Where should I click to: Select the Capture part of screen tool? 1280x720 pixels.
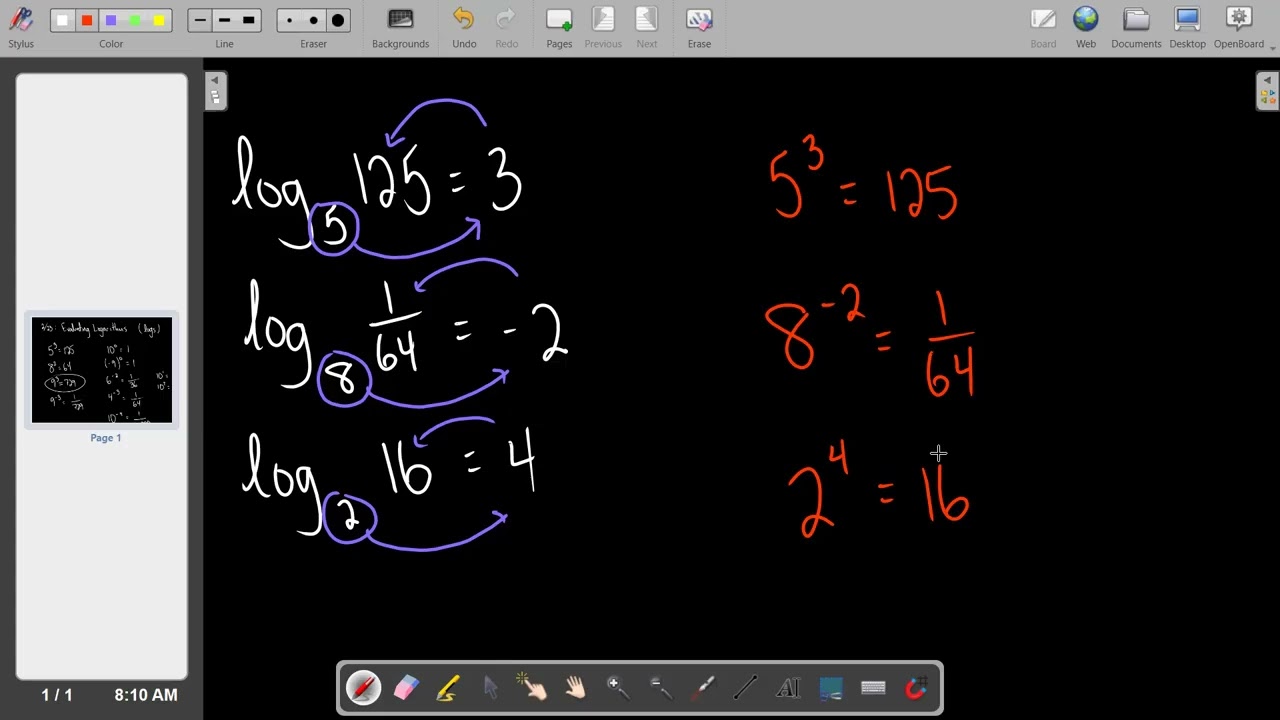coord(830,688)
